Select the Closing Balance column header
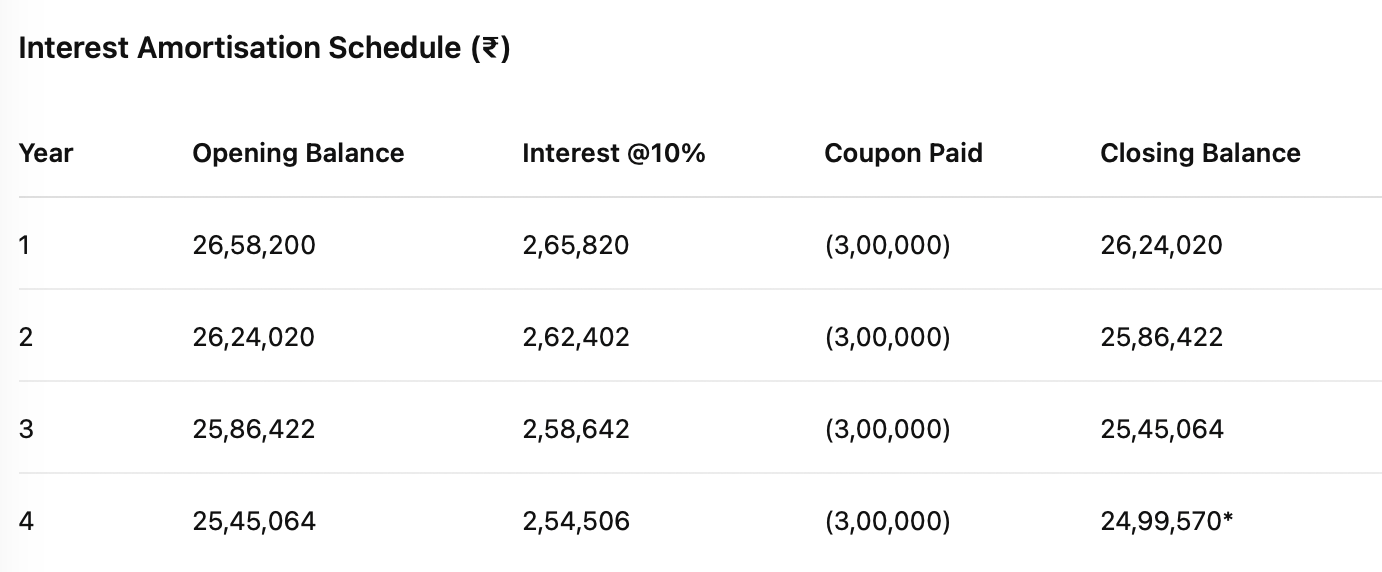Image resolution: width=1382 pixels, height=572 pixels. click(x=1200, y=153)
